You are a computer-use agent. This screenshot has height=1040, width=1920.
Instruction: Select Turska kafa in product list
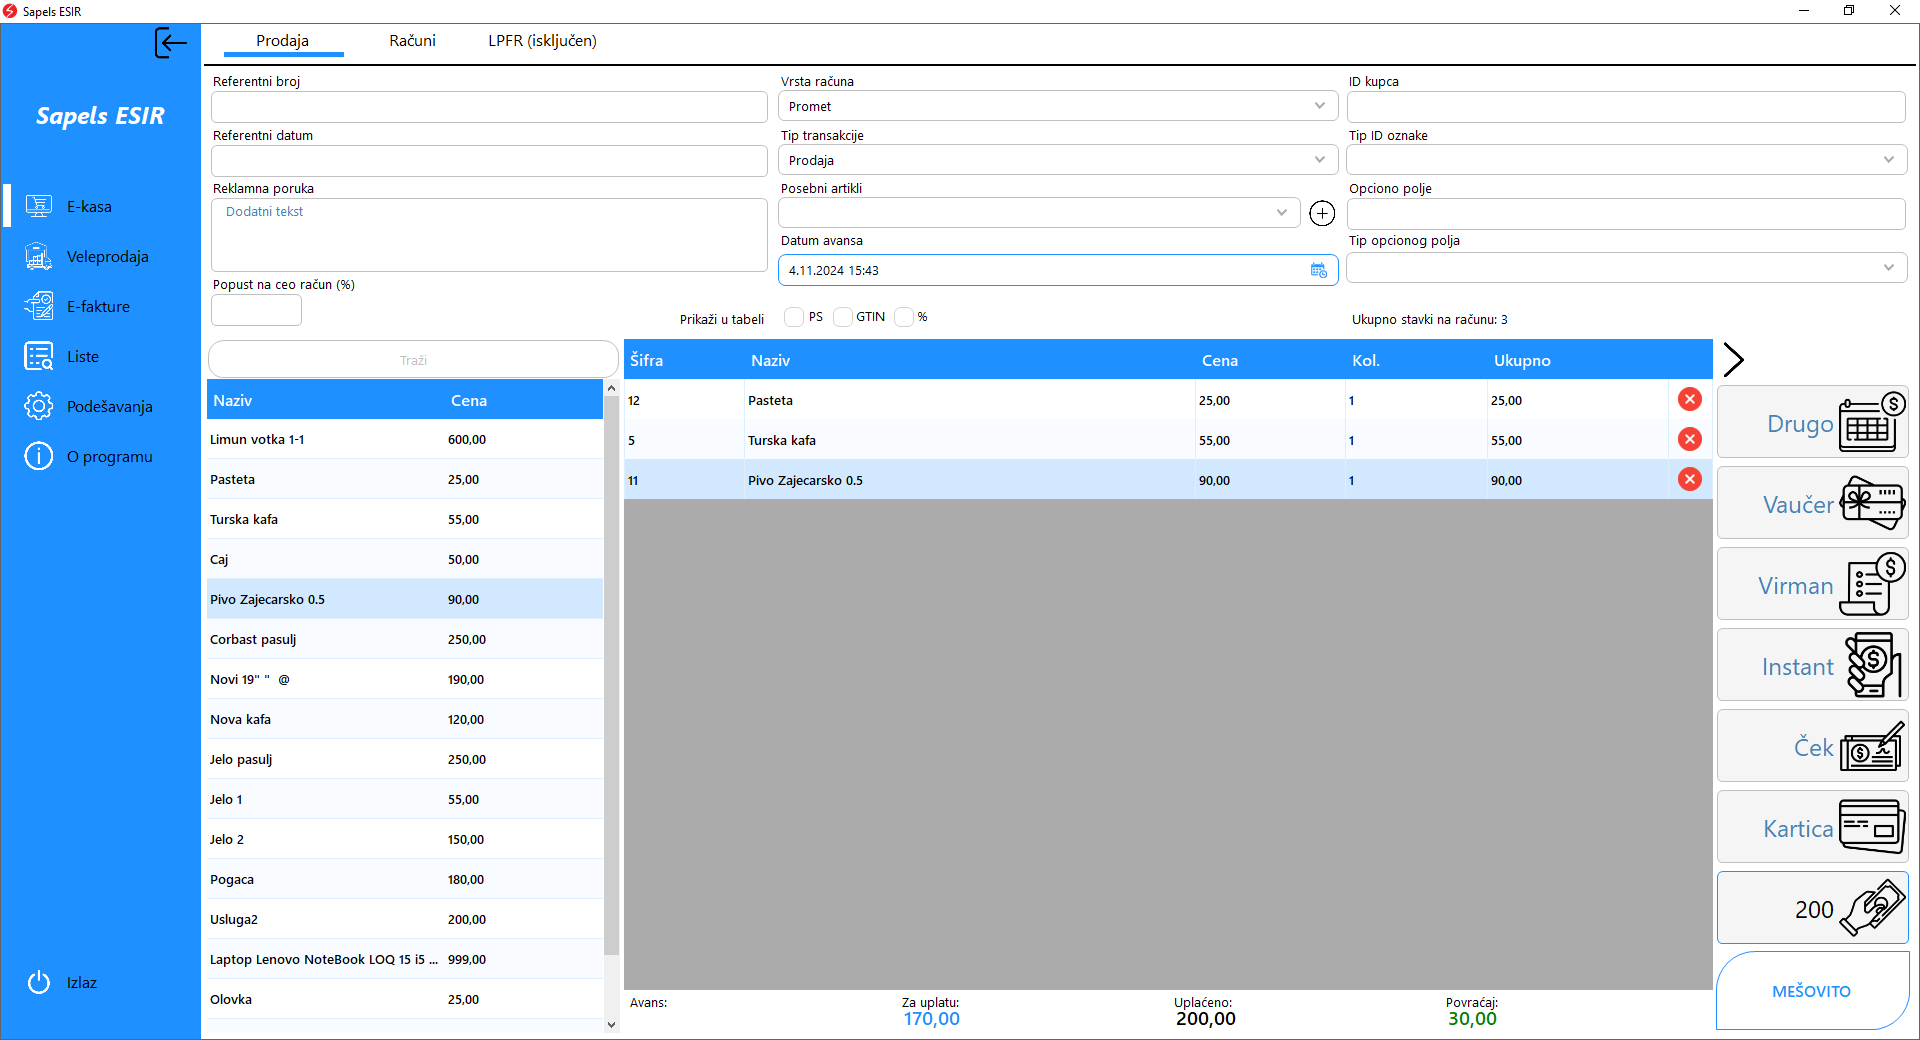click(x=405, y=519)
